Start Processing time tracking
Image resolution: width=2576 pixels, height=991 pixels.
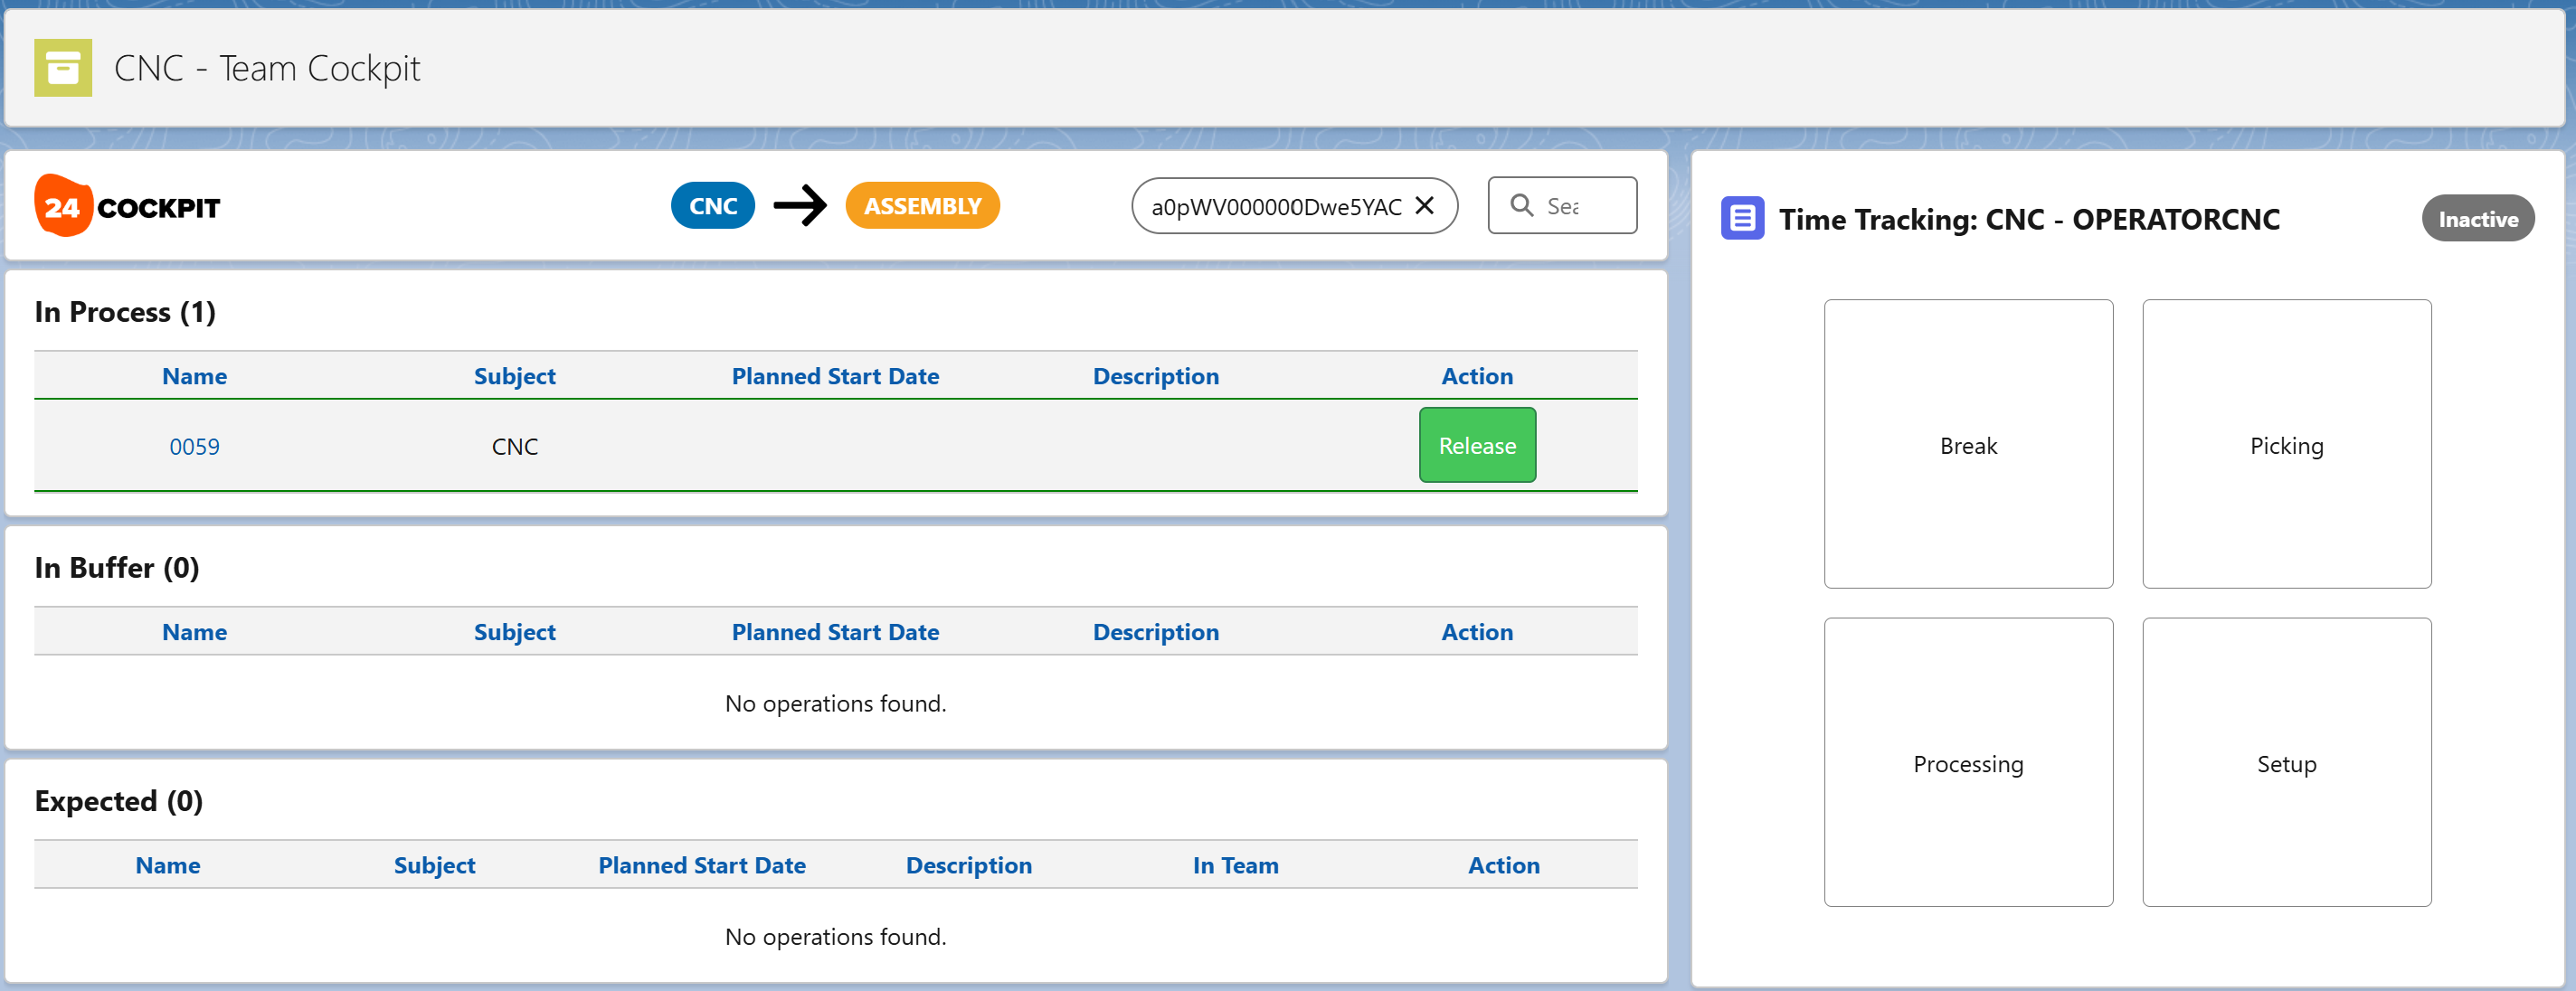coord(1967,763)
